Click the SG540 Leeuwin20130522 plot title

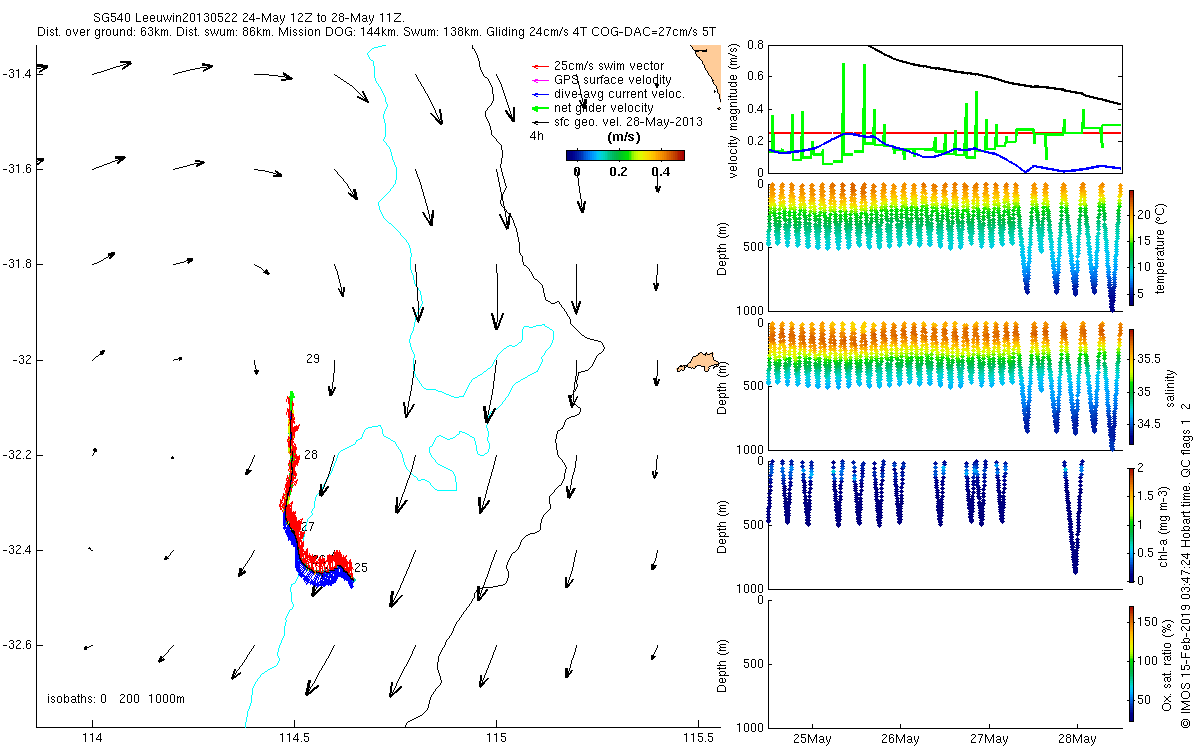coord(246,19)
